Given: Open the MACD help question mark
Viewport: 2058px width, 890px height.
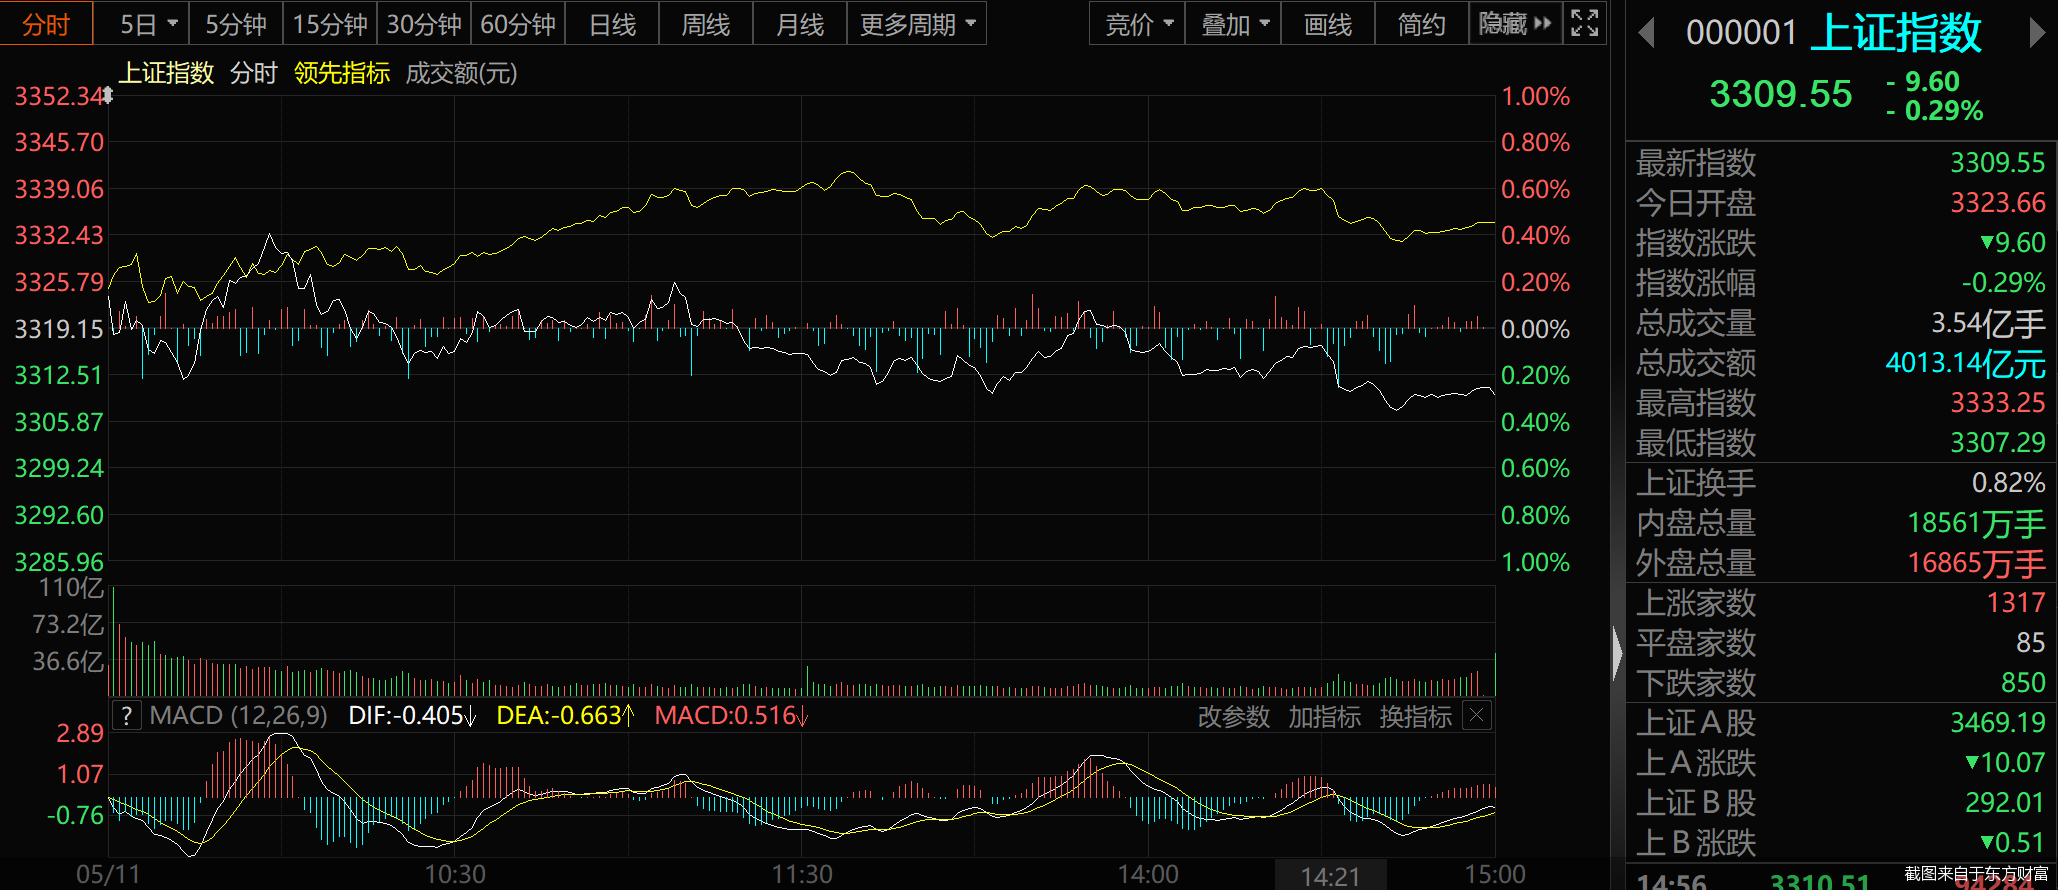Looking at the screenshot, I should click(126, 716).
